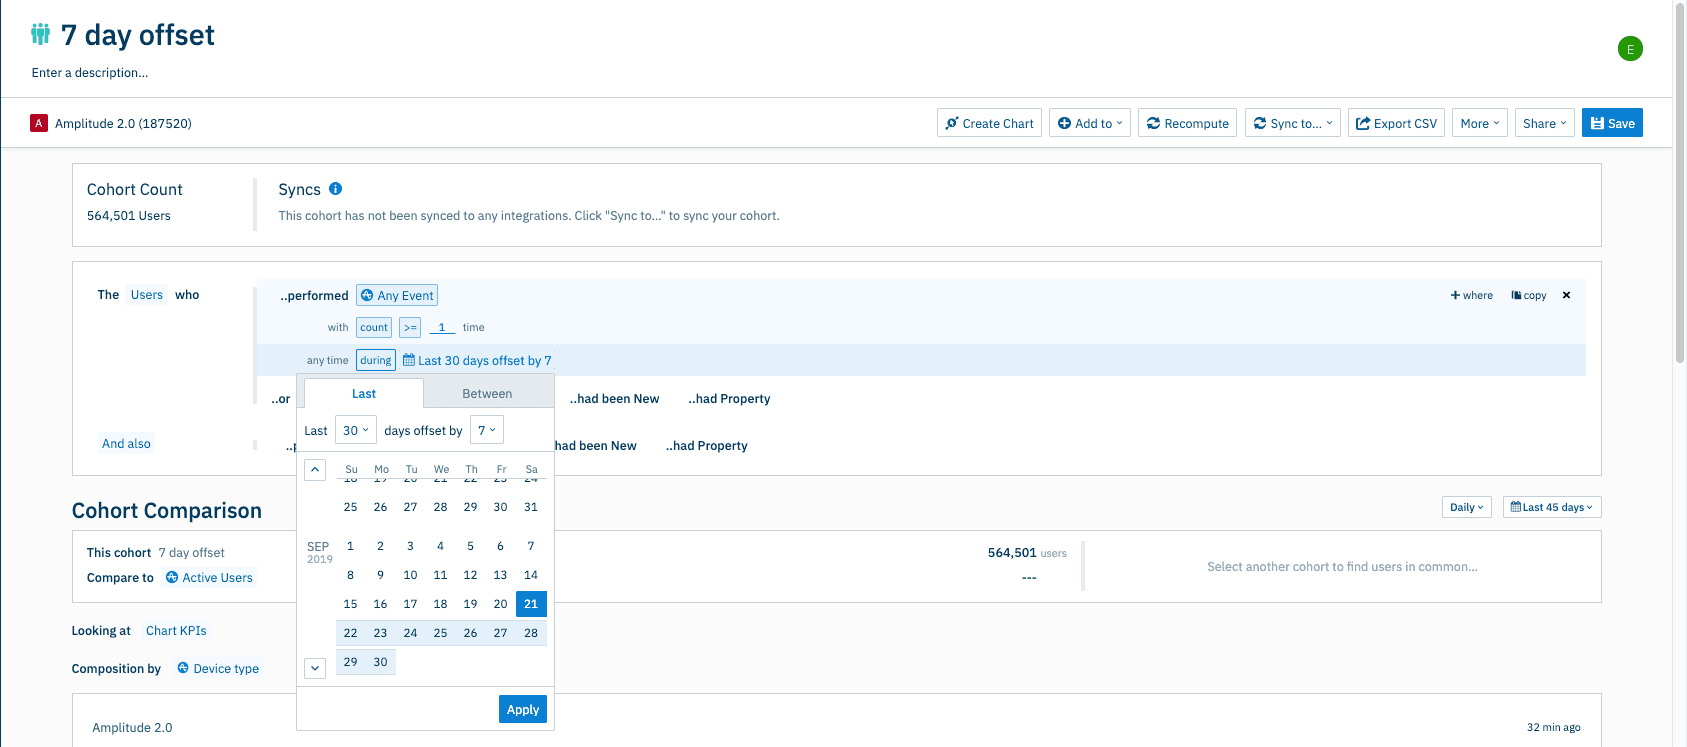Save the cohort
The width and height of the screenshot is (1687, 747).
[x=1611, y=123]
